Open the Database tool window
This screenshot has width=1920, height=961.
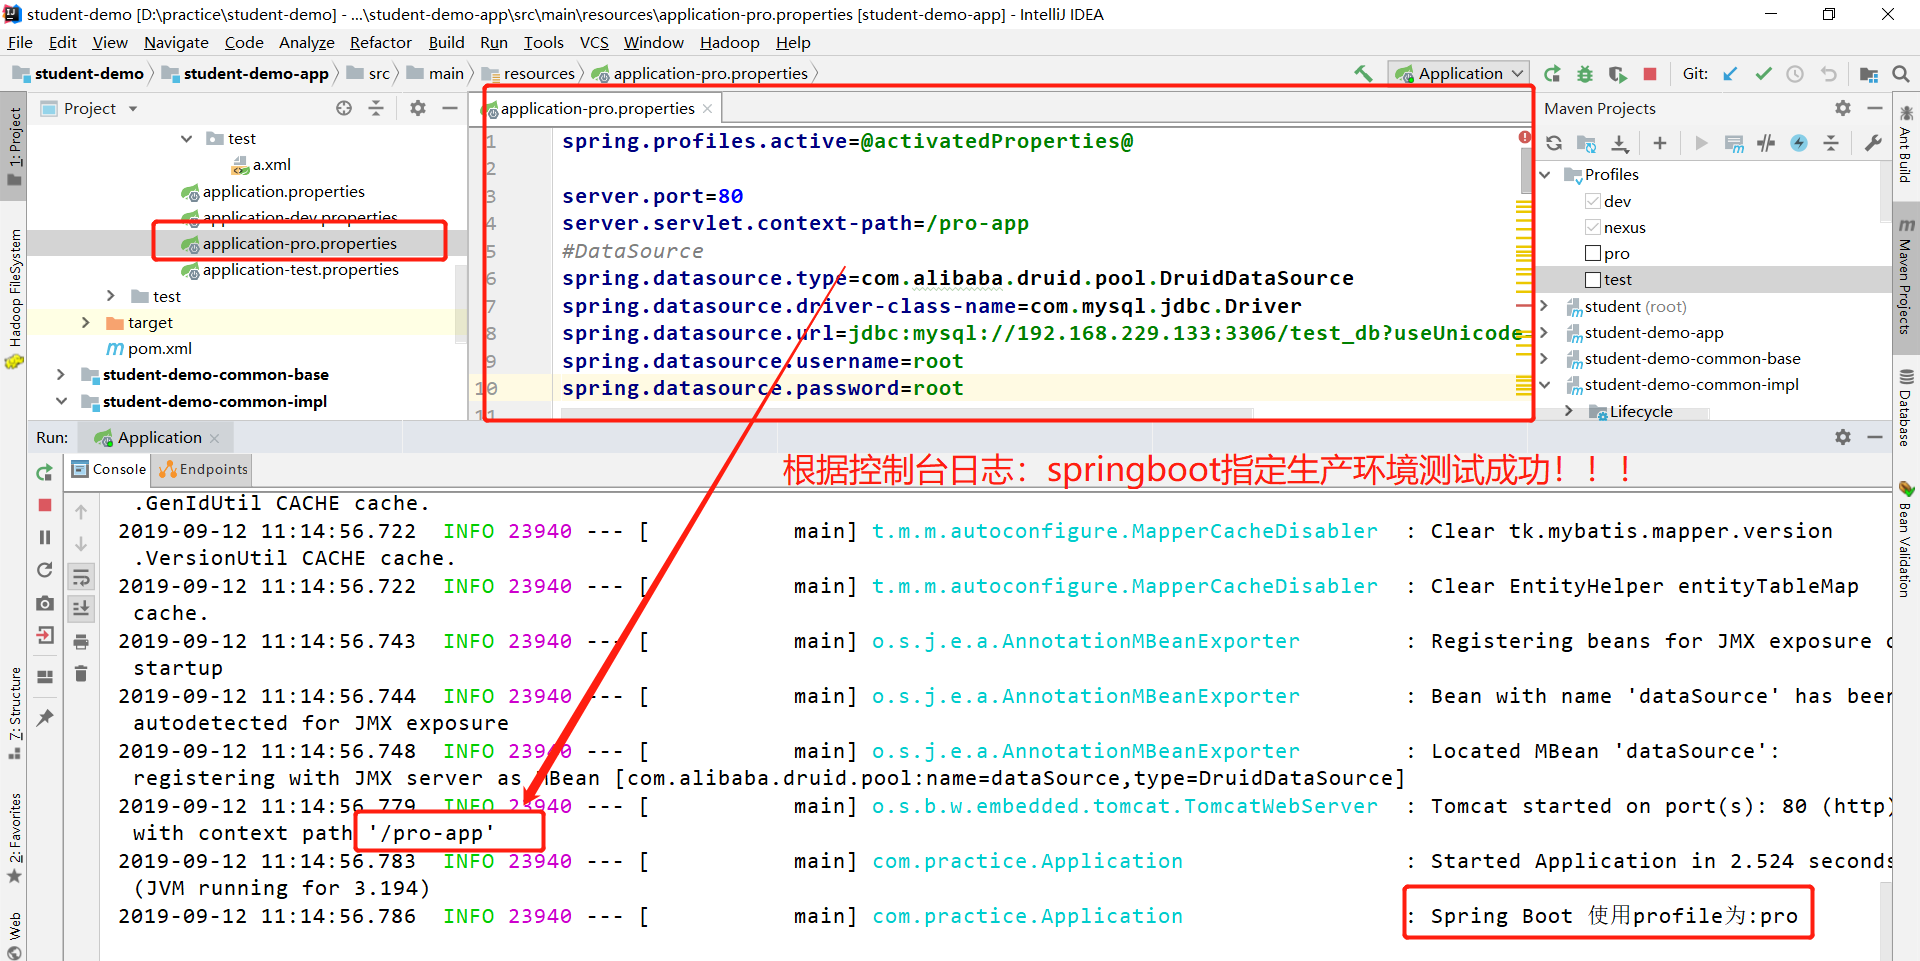pos(1906,408)
